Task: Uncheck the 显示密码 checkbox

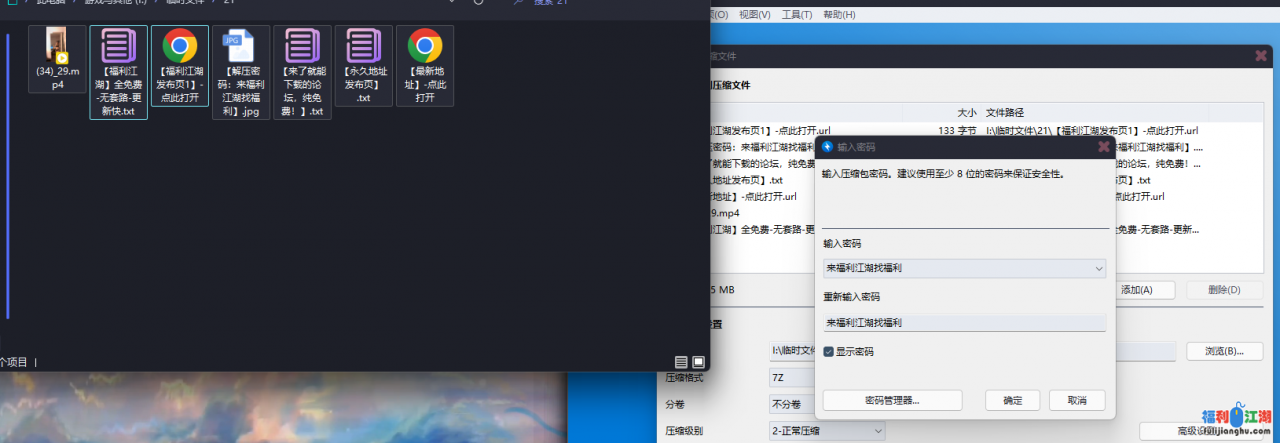Action: 829,352
